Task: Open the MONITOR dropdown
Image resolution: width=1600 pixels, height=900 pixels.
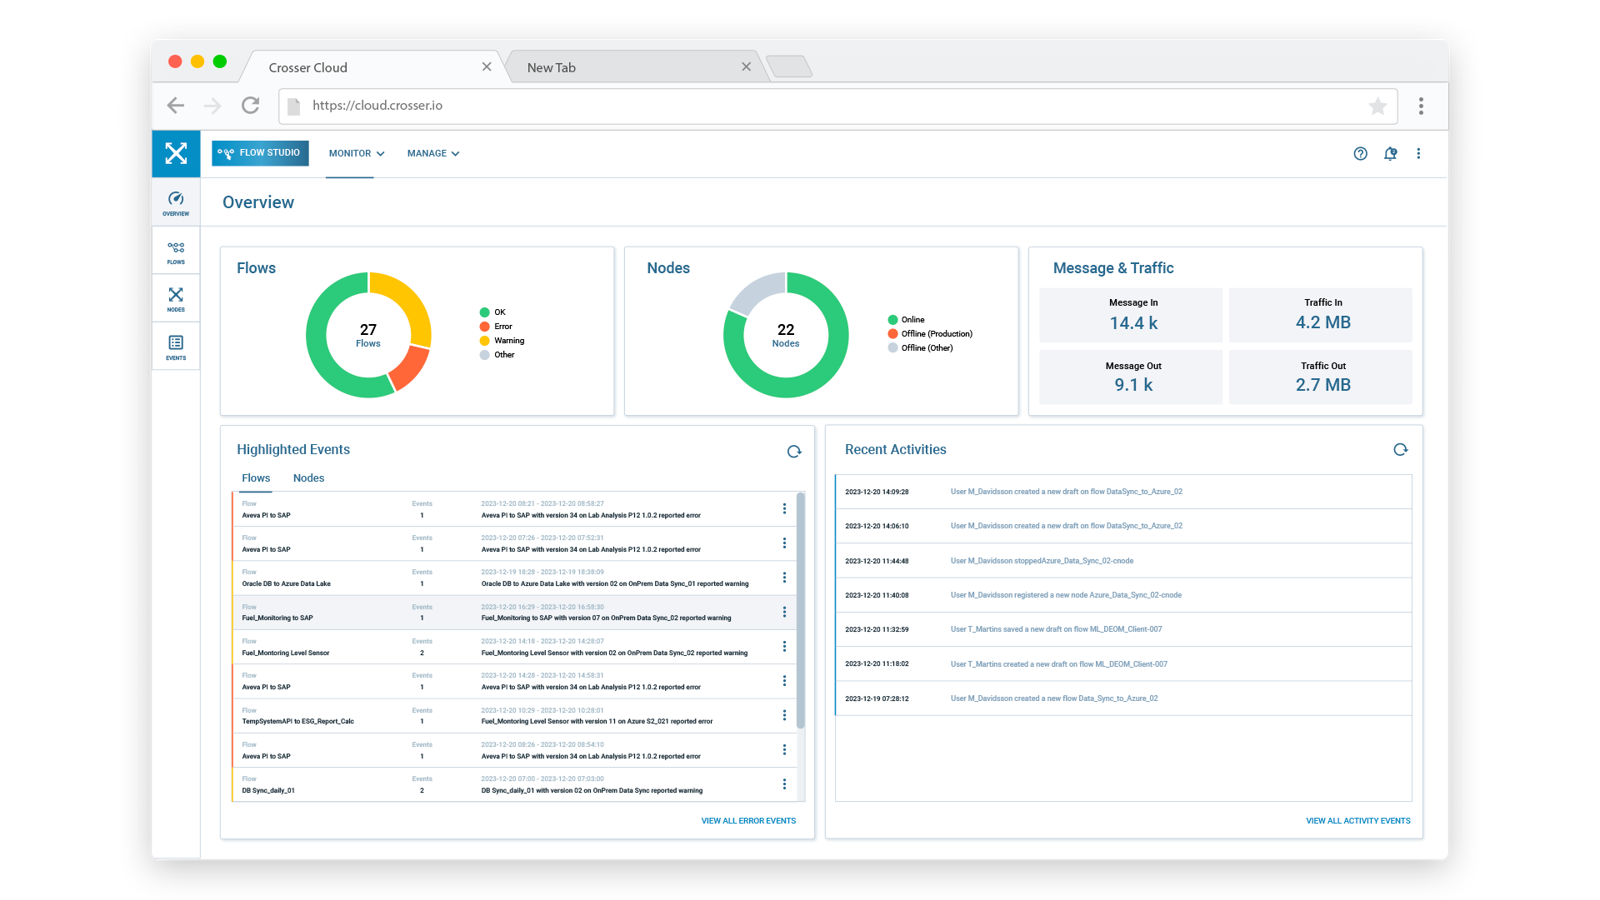Action: tap(355, 153)
